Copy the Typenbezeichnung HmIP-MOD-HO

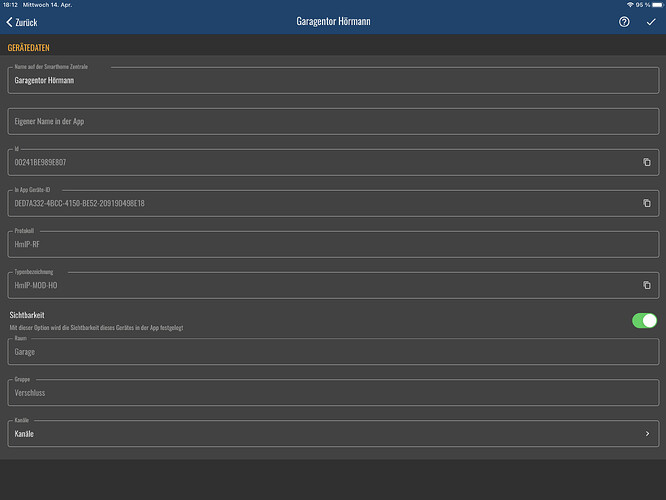pos(647,285)
